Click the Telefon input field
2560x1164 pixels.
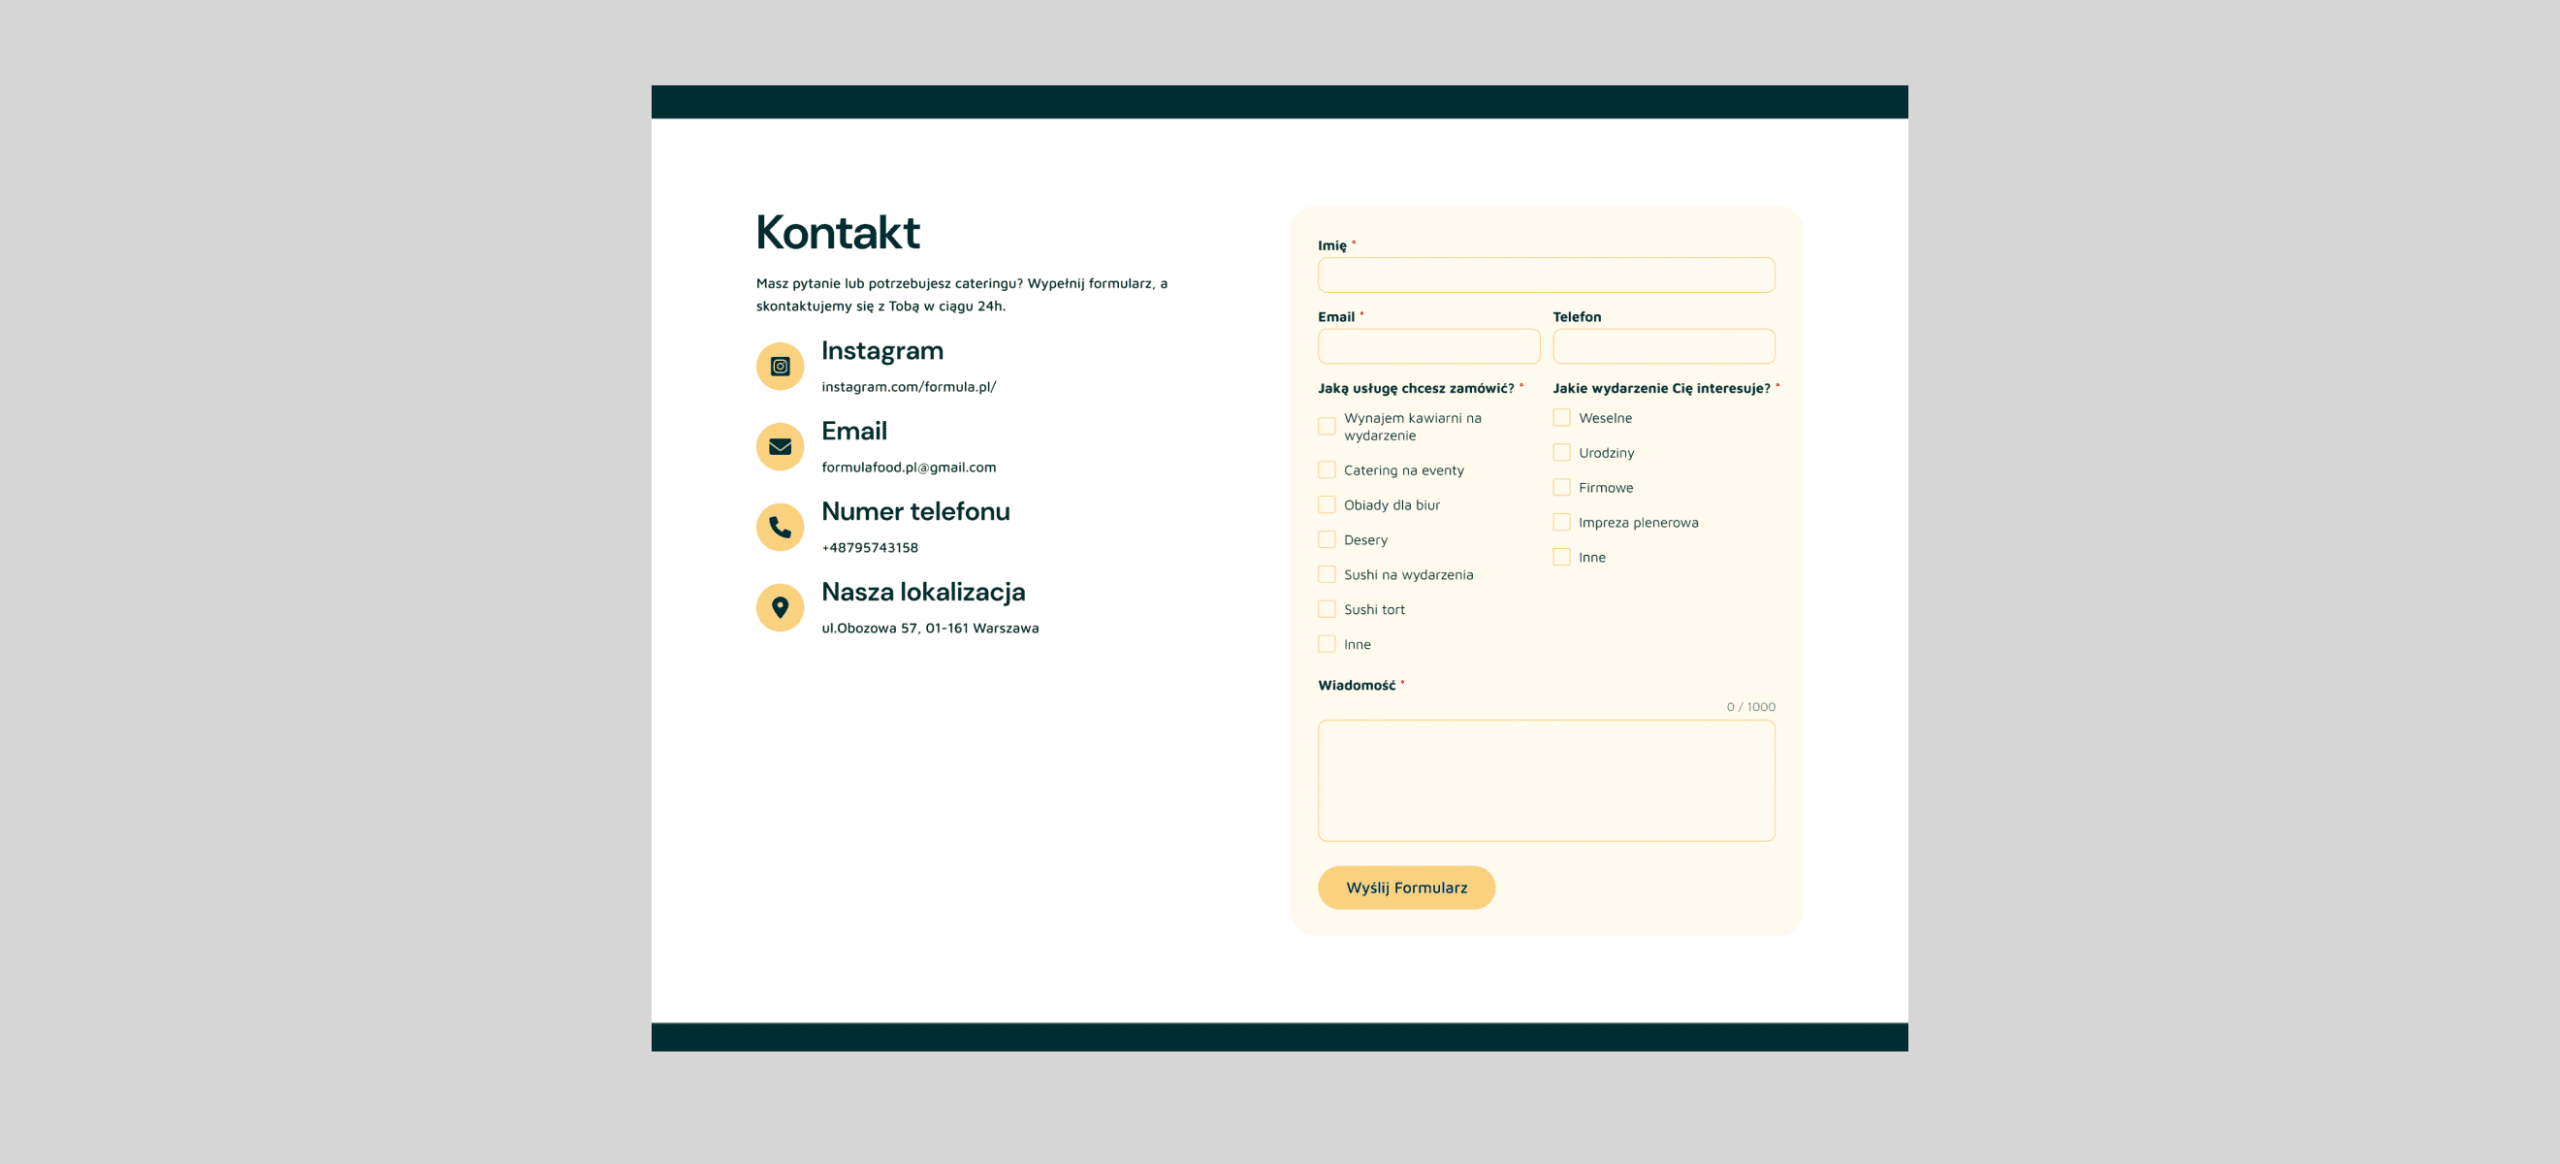tap(1663, 347)
